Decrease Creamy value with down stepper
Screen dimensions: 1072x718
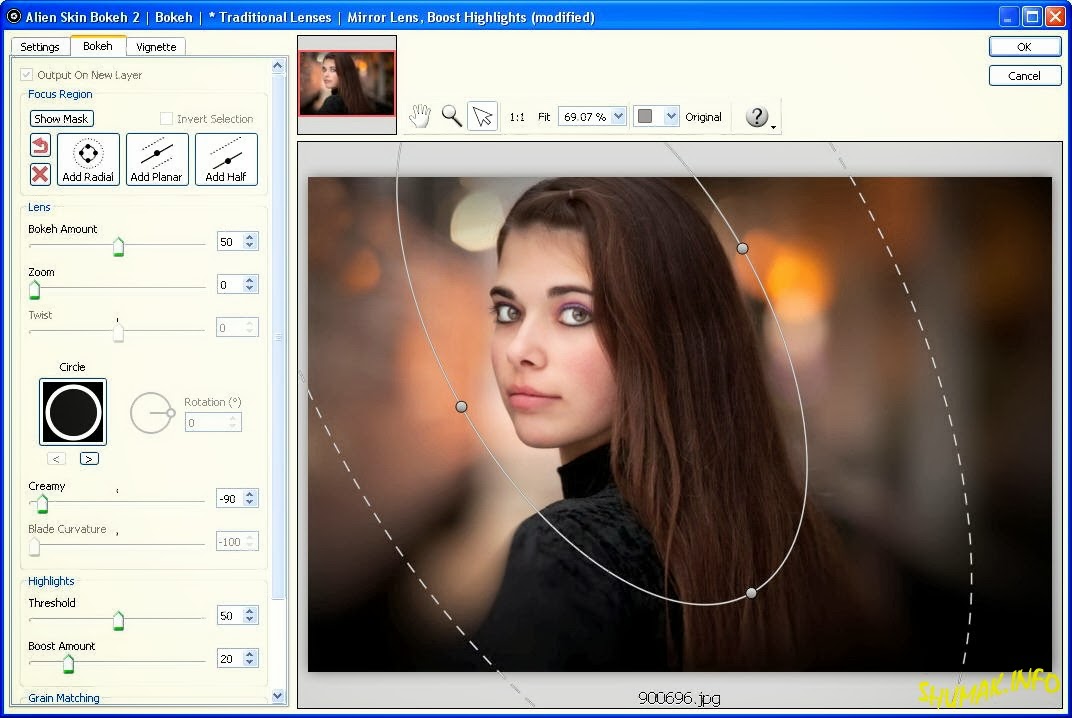(x=250, y=503)
